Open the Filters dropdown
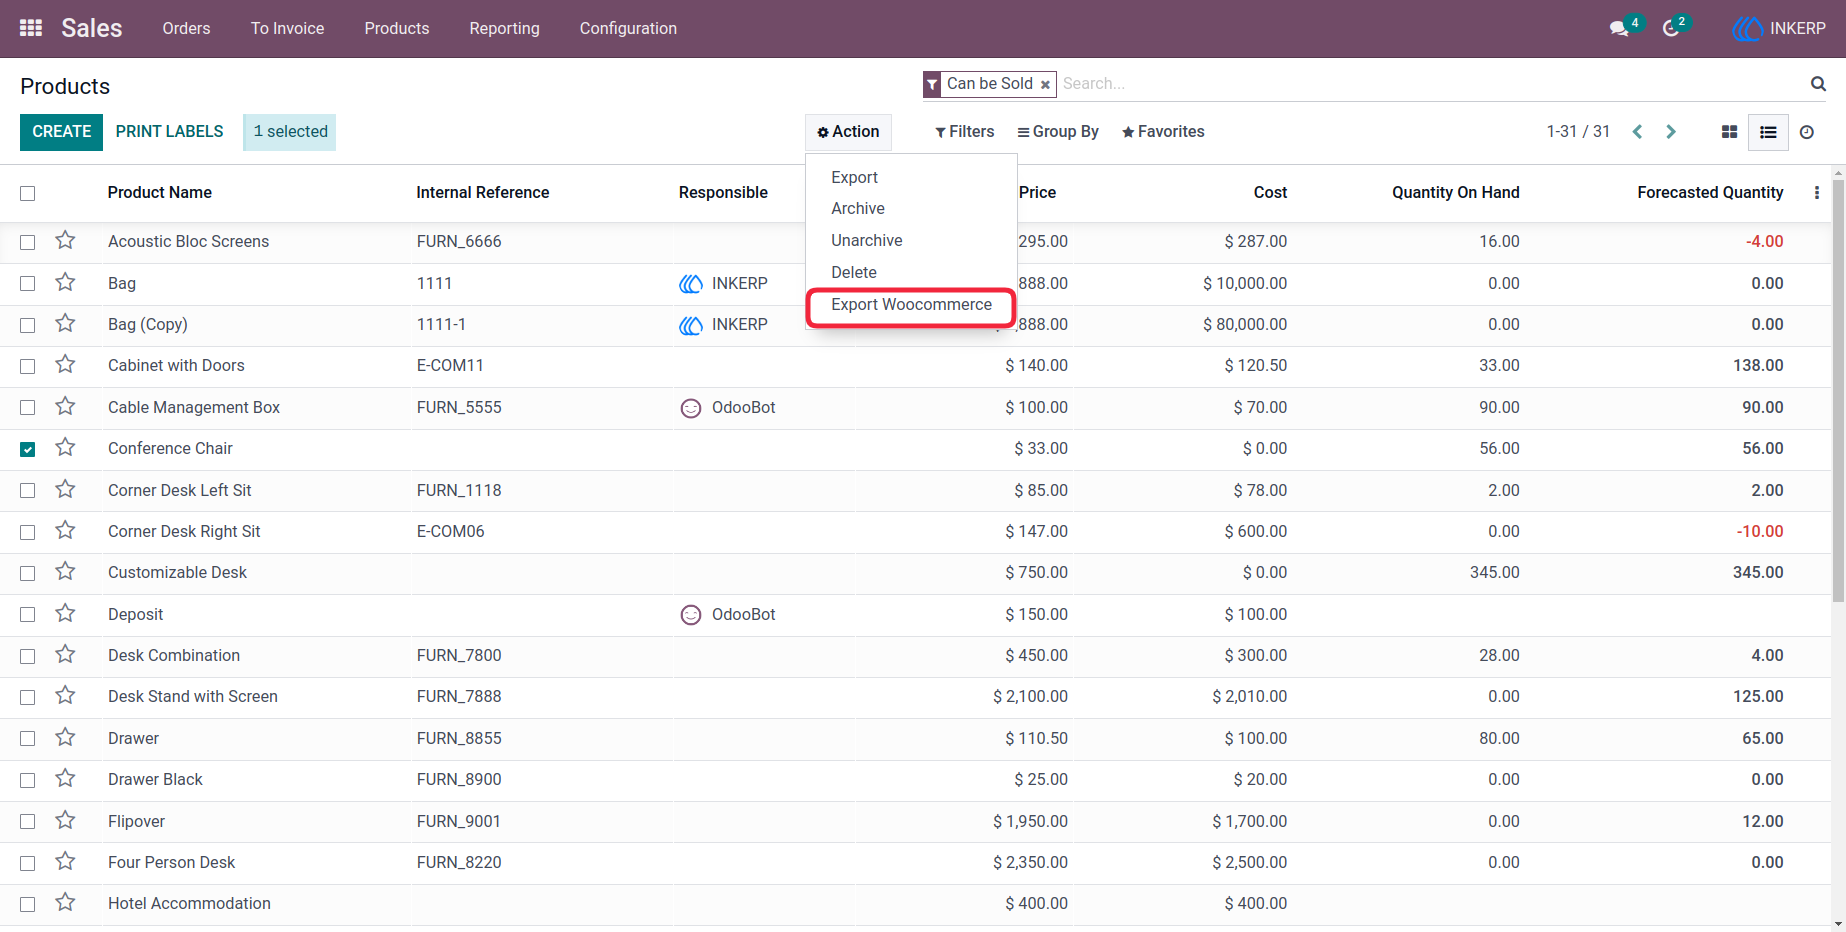 click(965, 132)
